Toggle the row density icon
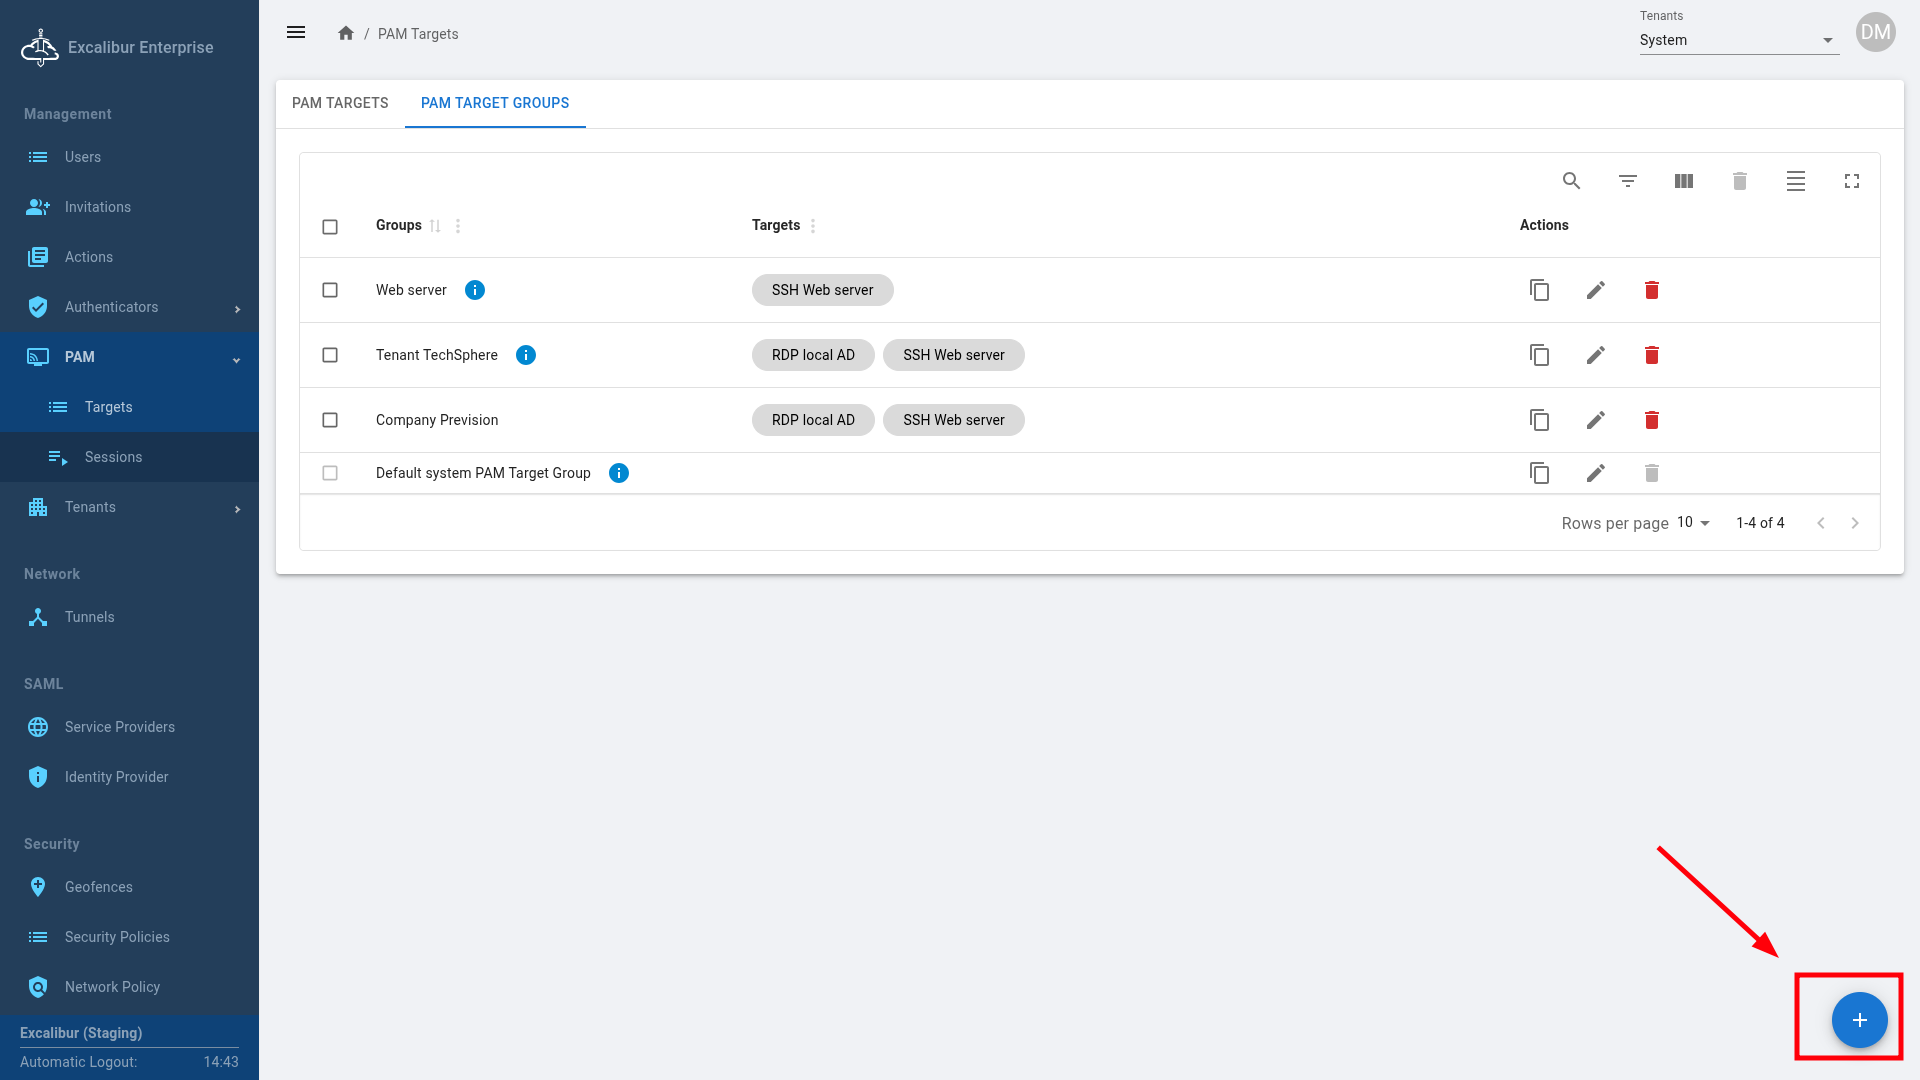Screen dimensions: 1920x1080 coord(1795,181)
